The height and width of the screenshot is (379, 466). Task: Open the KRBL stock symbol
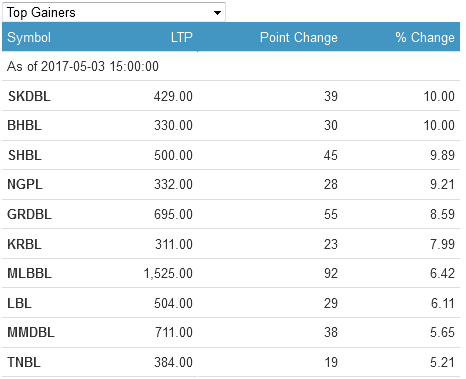25,244
